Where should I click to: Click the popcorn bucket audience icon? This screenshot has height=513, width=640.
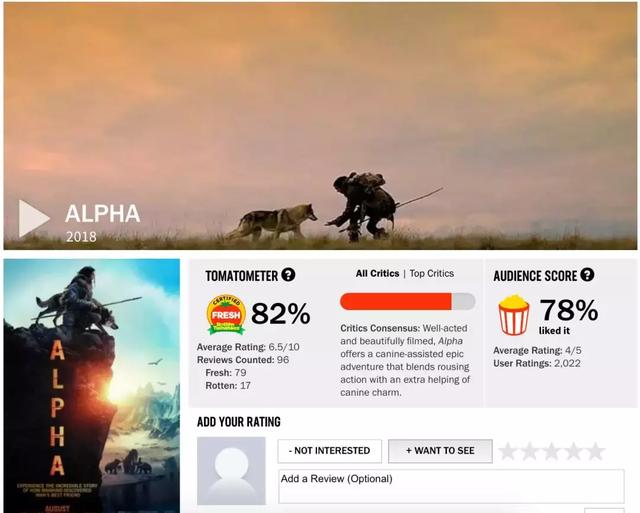pos(513,315)
